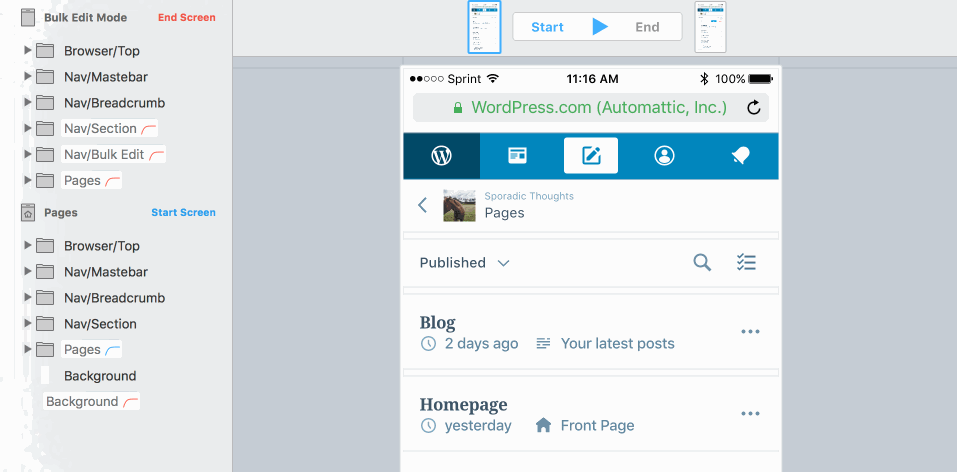The width and height of the screenshot is (957, 472).
Task: Expand Pages folder under Pages screen
Action: (x=27, y=349)
